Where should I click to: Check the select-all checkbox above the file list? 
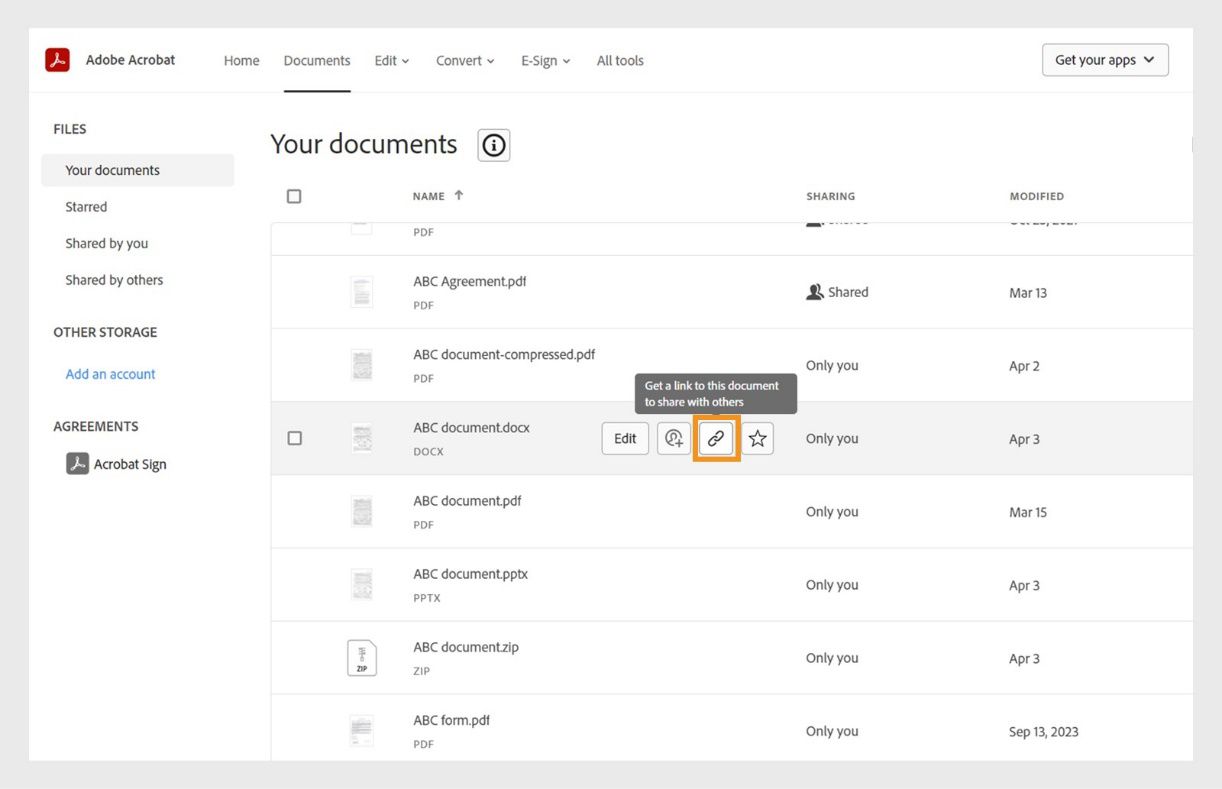(293, 195)
